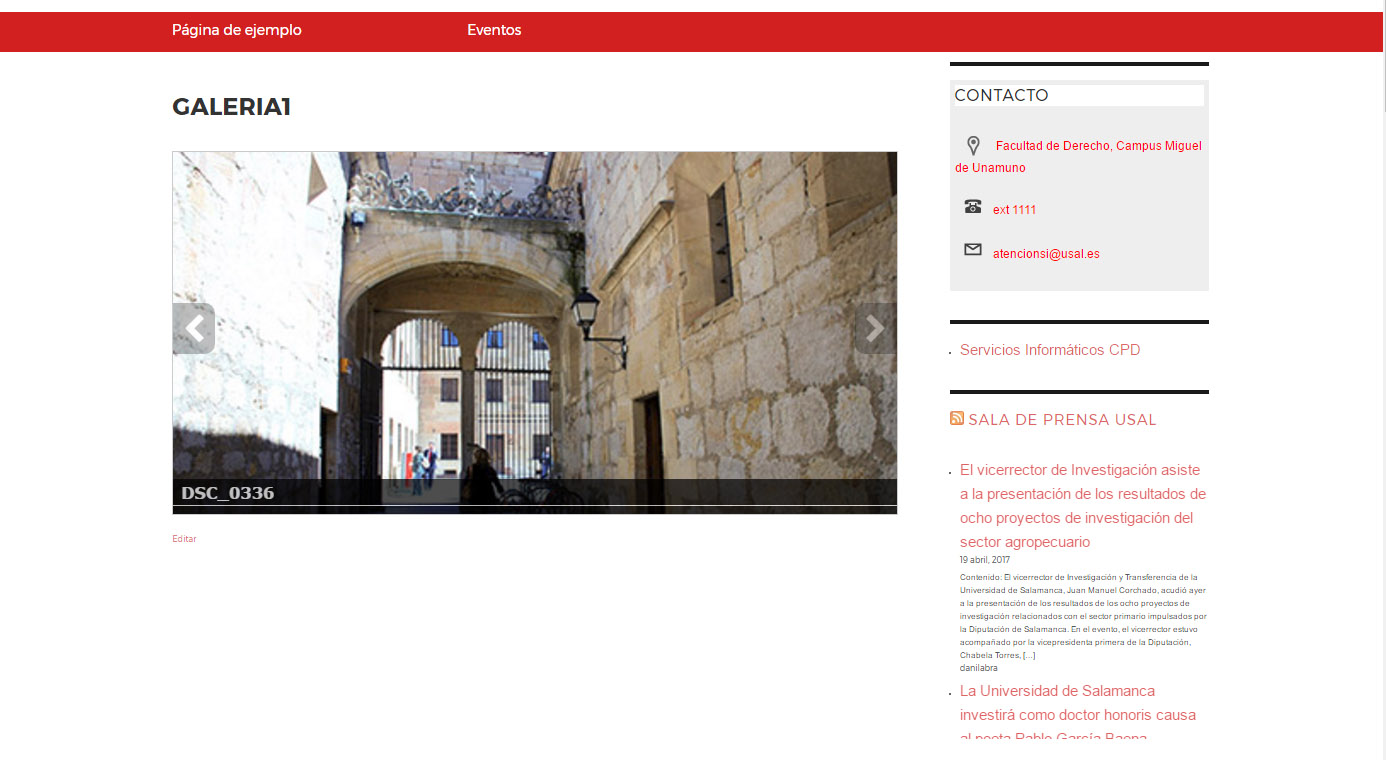Click the envelope icon next to email

click(973, 250)
